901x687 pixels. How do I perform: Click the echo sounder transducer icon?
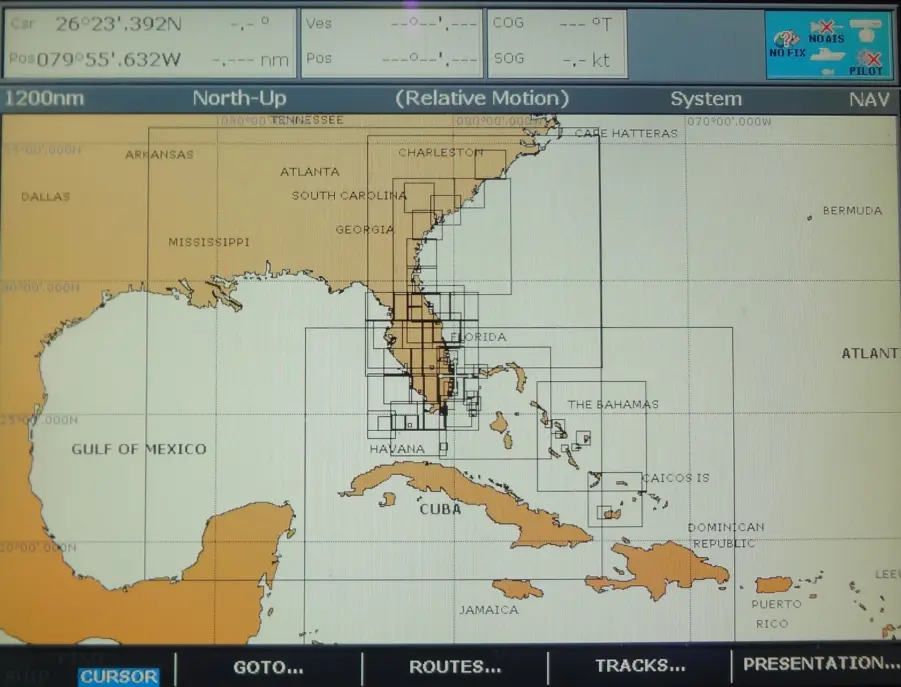(867, 31)
